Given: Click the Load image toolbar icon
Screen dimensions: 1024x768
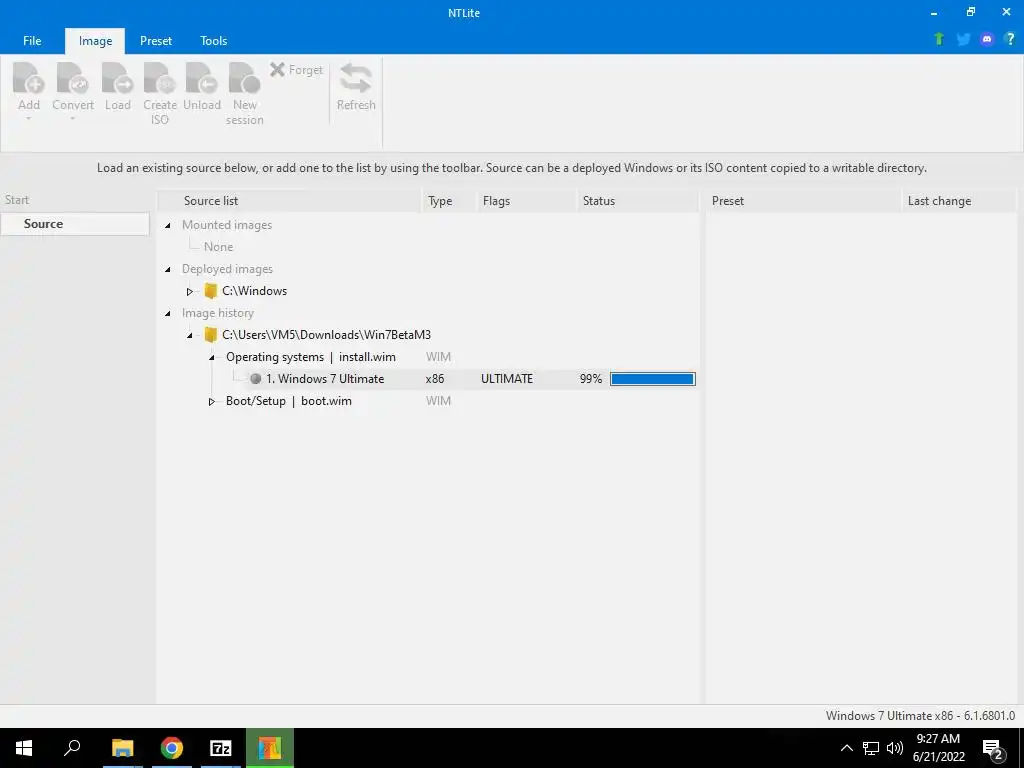Looking at the screenshot, I should (x=118, y=79).
